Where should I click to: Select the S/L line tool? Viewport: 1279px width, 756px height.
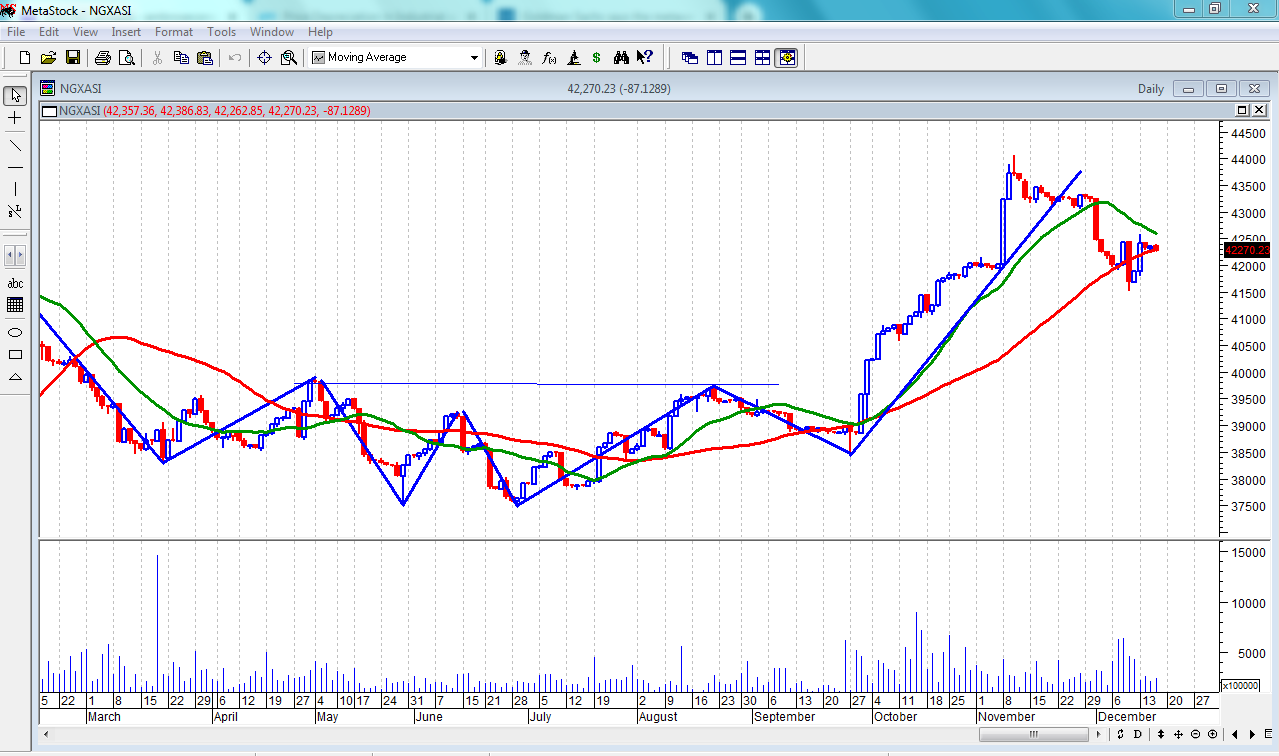click(x=15, y=212)
